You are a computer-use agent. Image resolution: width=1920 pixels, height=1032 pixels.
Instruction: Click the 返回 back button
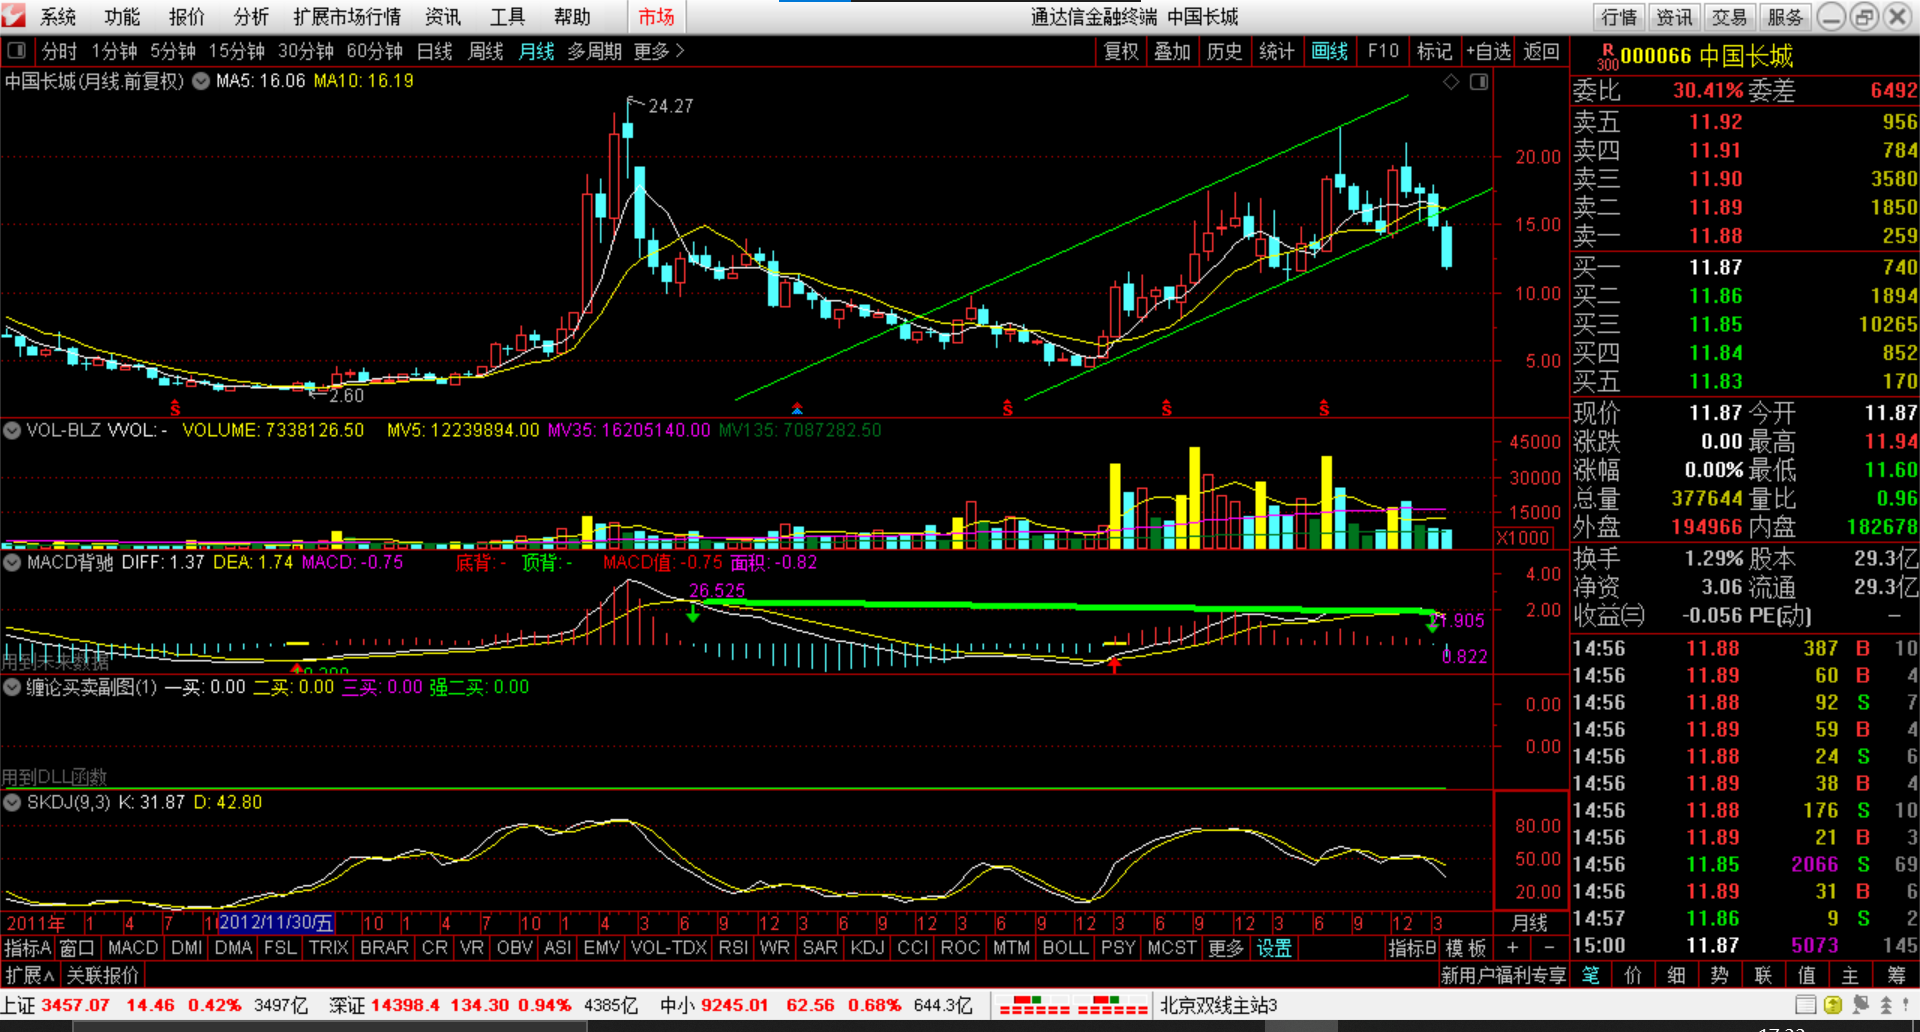[x=1541, y=51]
